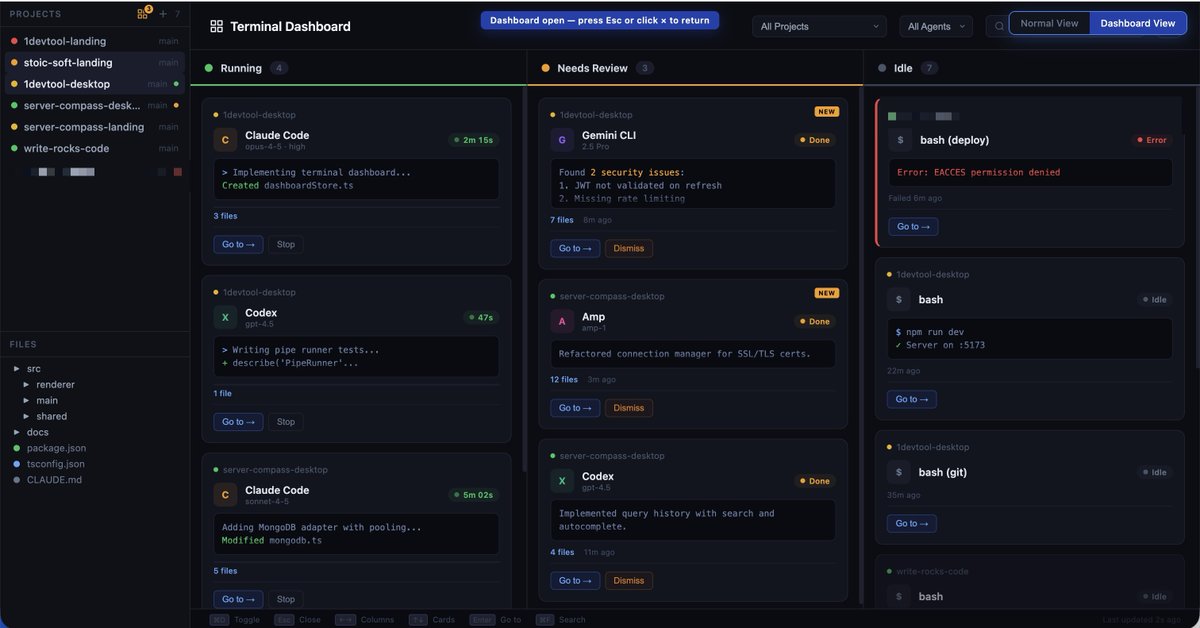Screen dimensions: 1200x628
Task: Click the X avatar of running Codex card
Action: (x=225, y=318)
